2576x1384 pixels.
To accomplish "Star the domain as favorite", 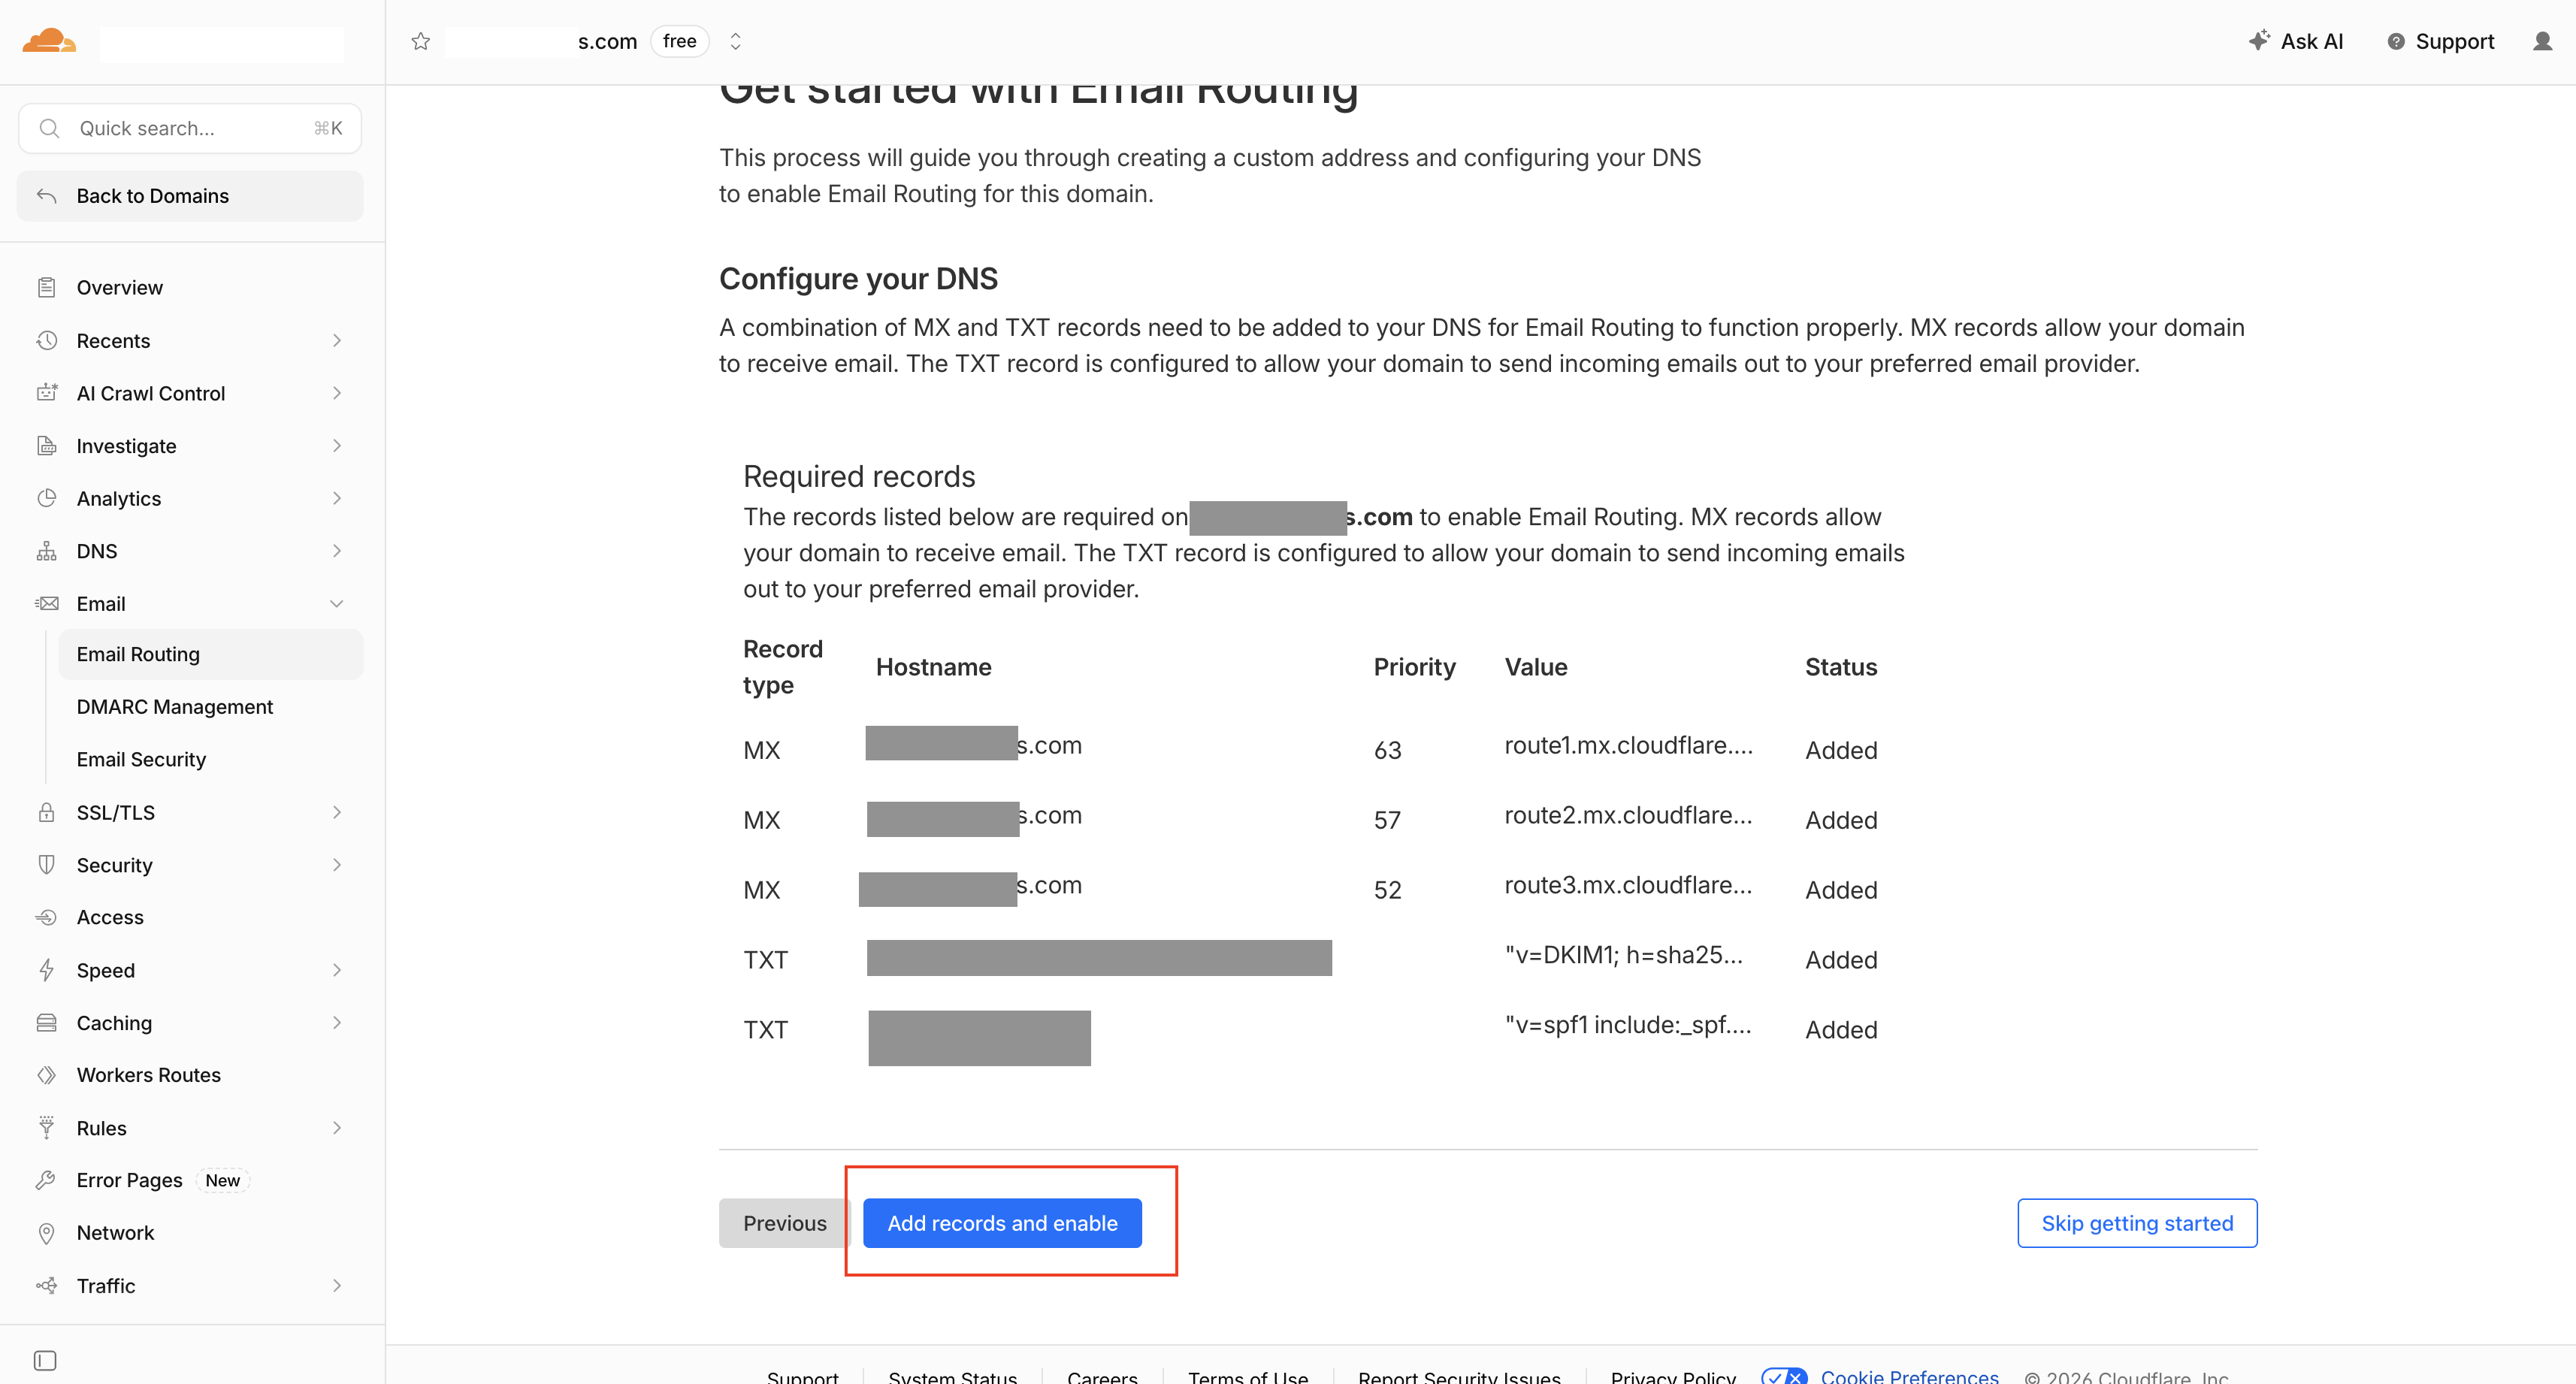I will 421,41.
